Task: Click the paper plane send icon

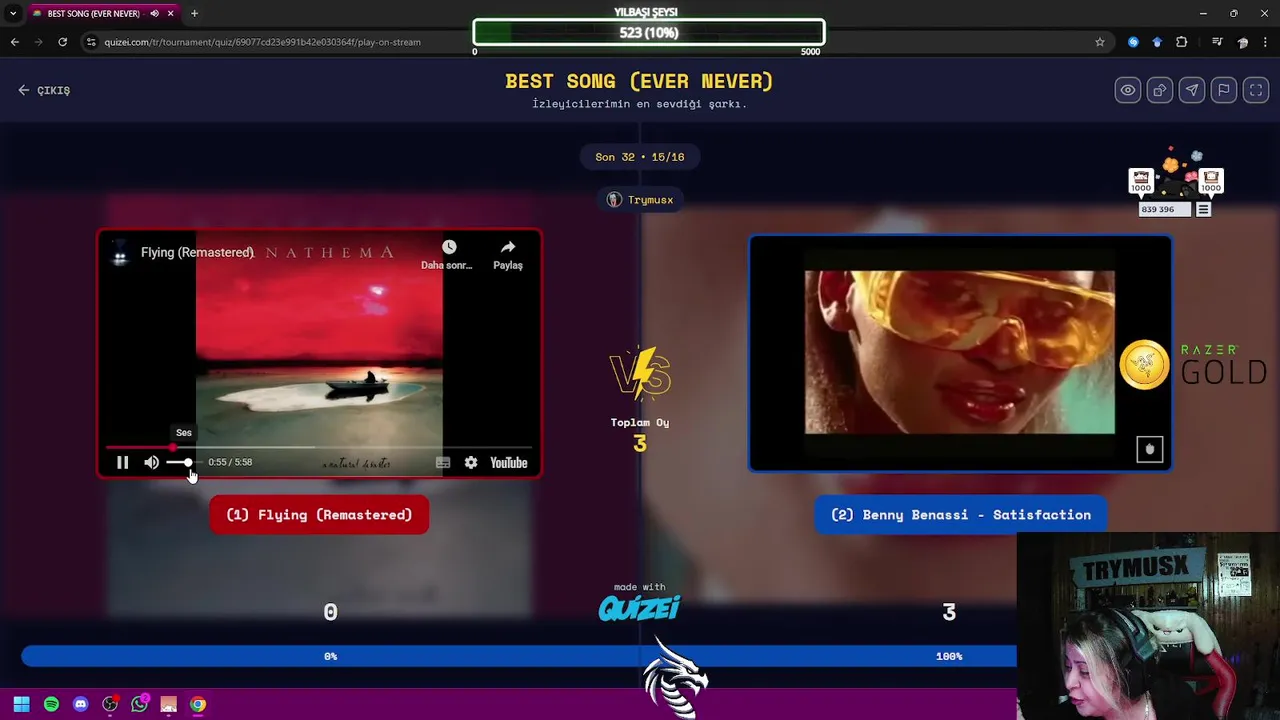Action: [x=1192, y=90]
